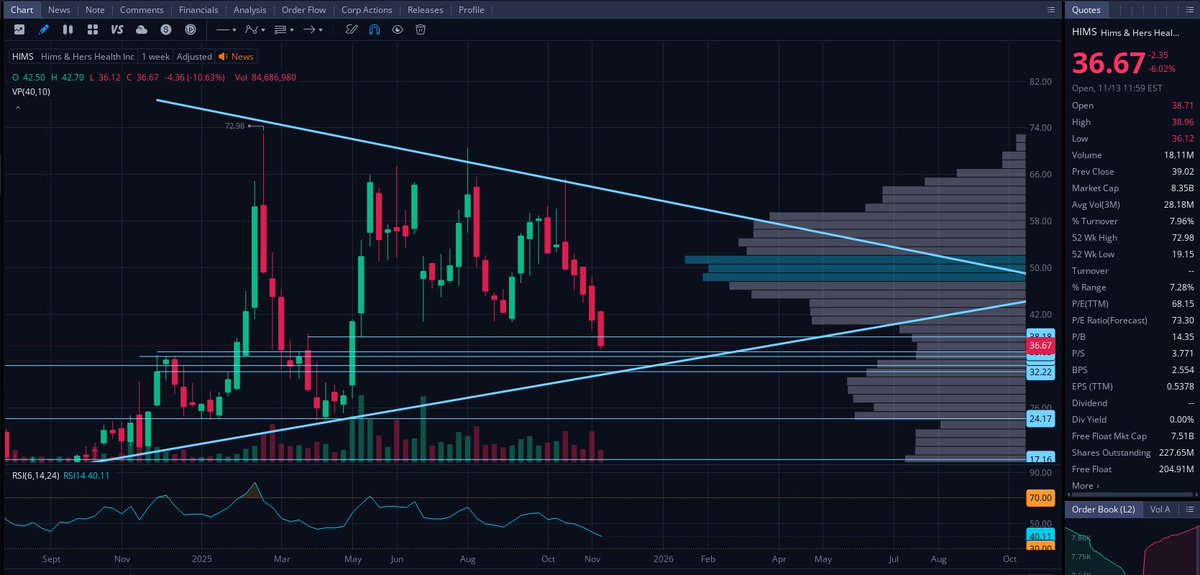Open chart panel list menu icon
Image resolution: width=1200 pixels, height=575 pixels.
tap(1050, 9)
